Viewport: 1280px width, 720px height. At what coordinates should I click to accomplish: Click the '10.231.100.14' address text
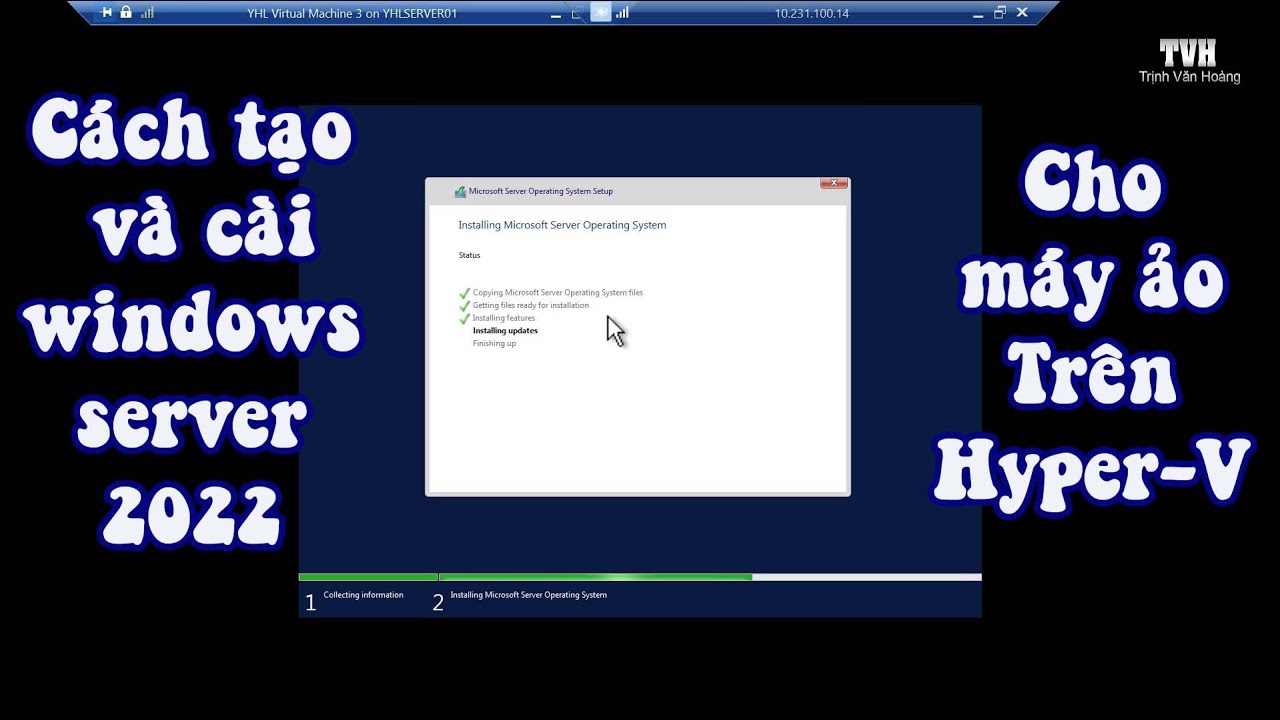coord(812,13)
